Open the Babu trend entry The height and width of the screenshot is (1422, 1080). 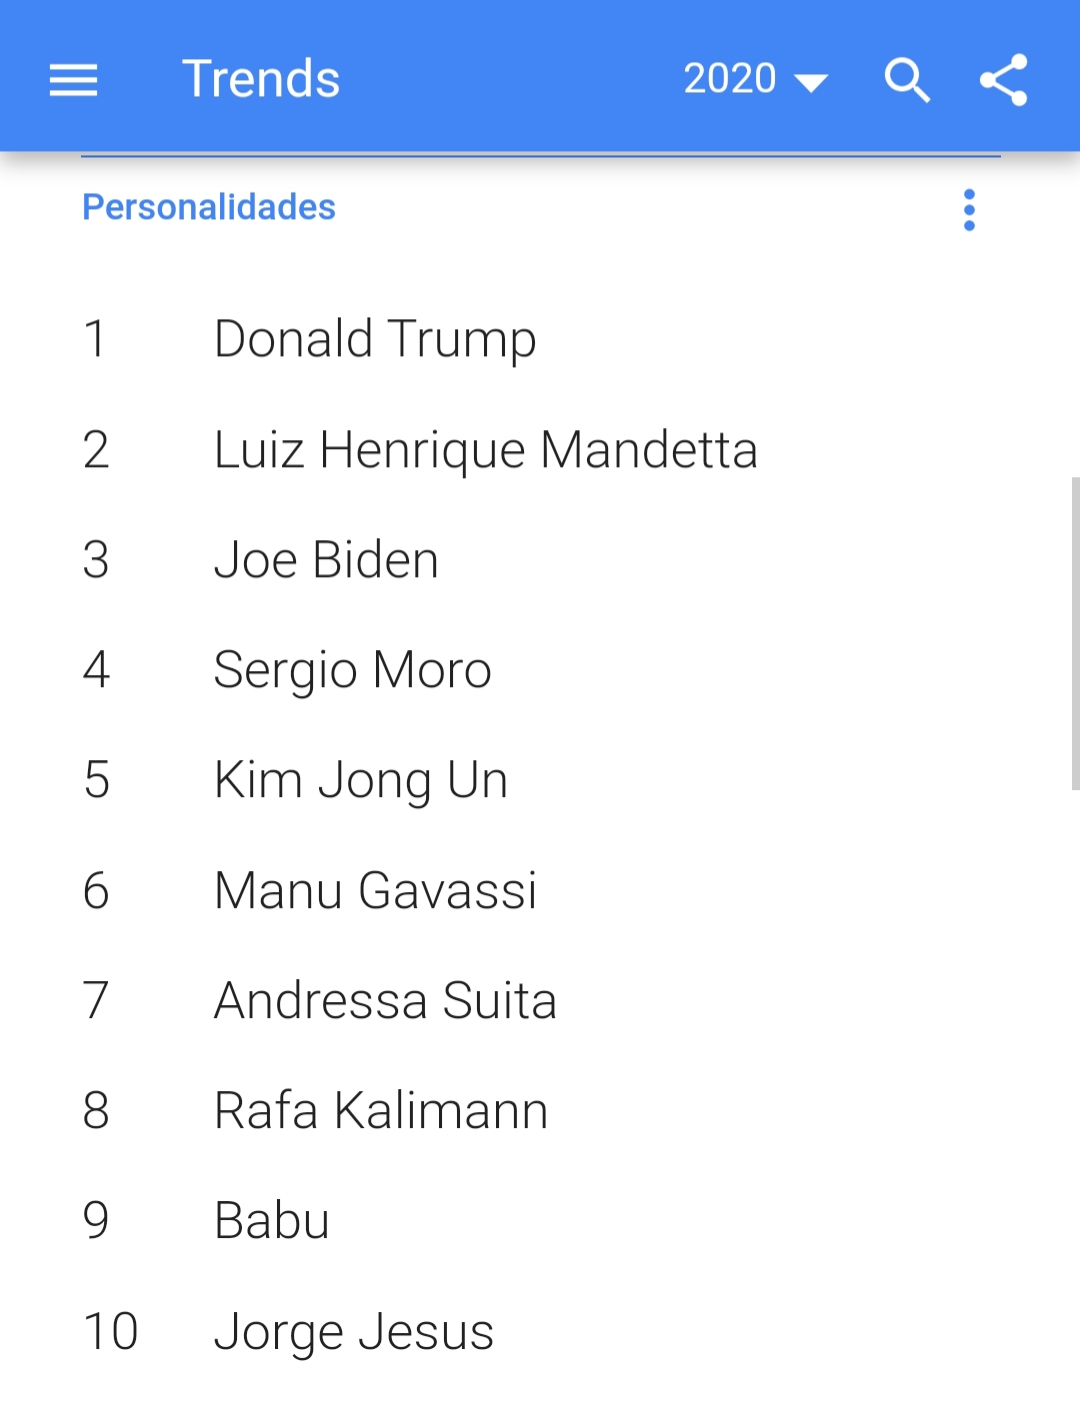272,1220
